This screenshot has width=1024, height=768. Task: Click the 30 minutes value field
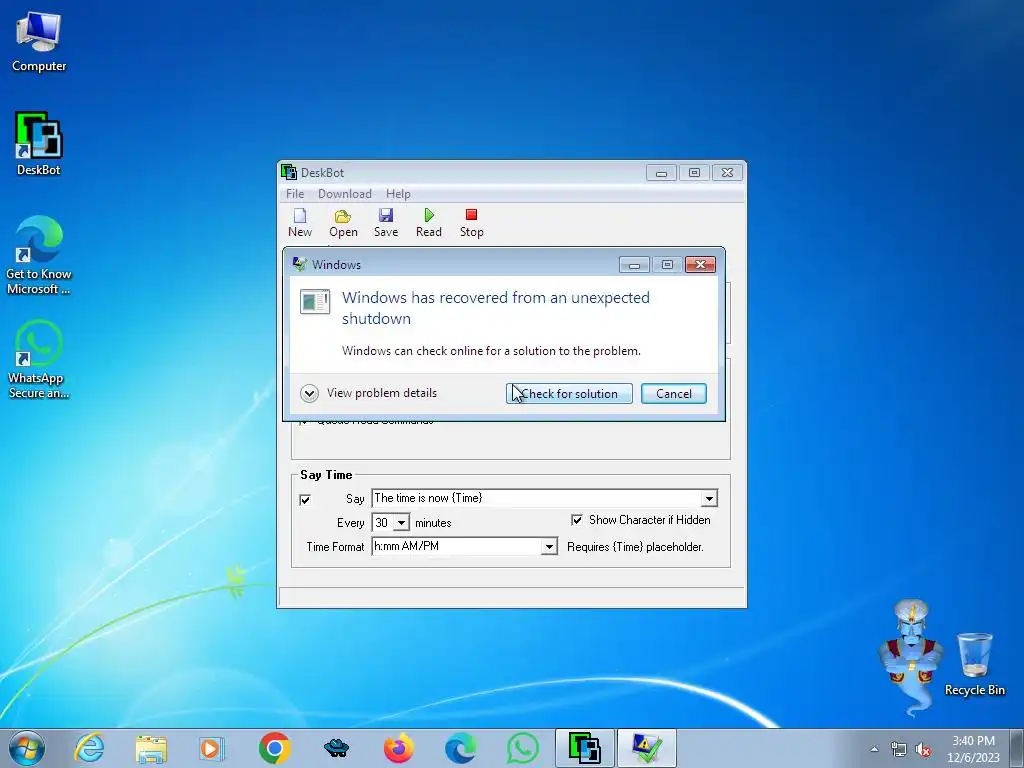(383, 523)
